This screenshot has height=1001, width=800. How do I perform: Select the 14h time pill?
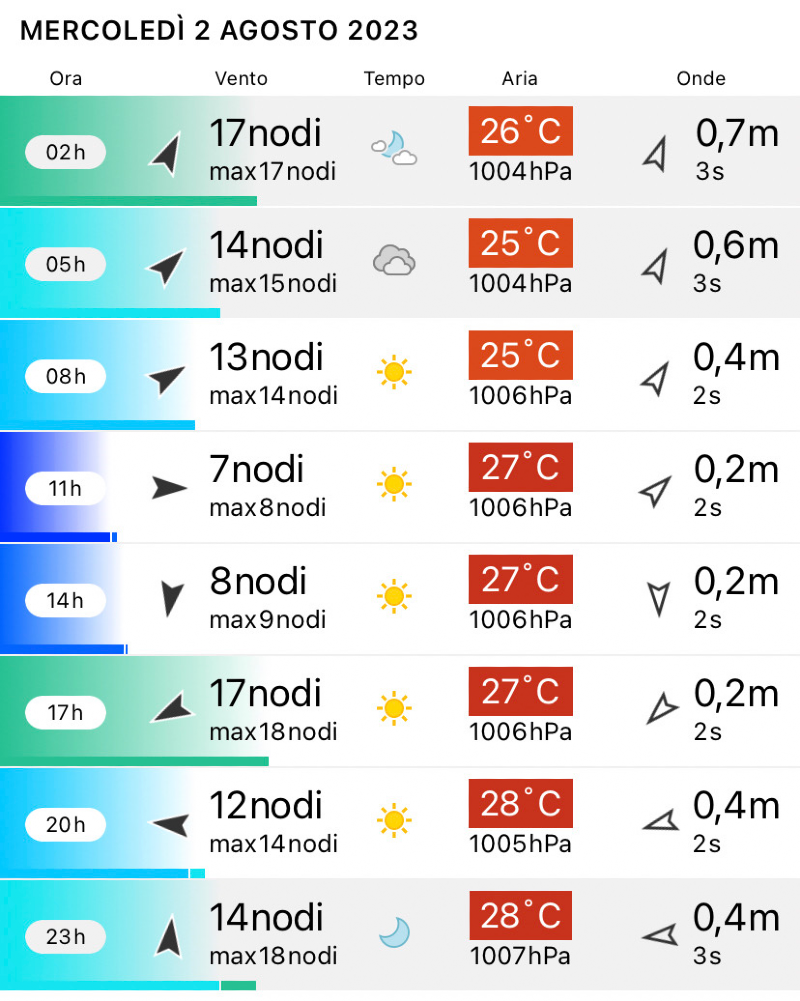point(65,600)
